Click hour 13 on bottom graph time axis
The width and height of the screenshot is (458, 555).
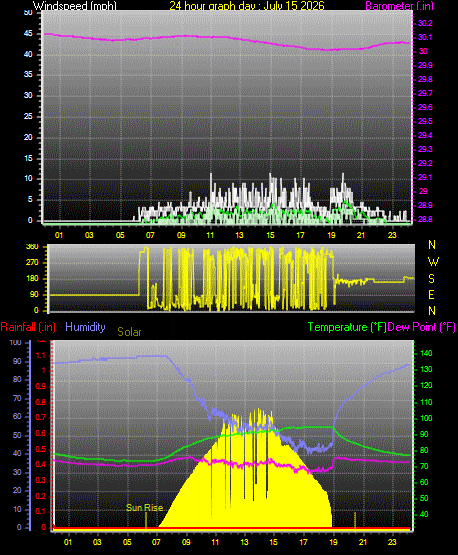pyautogui.click(x=244, y=542)
